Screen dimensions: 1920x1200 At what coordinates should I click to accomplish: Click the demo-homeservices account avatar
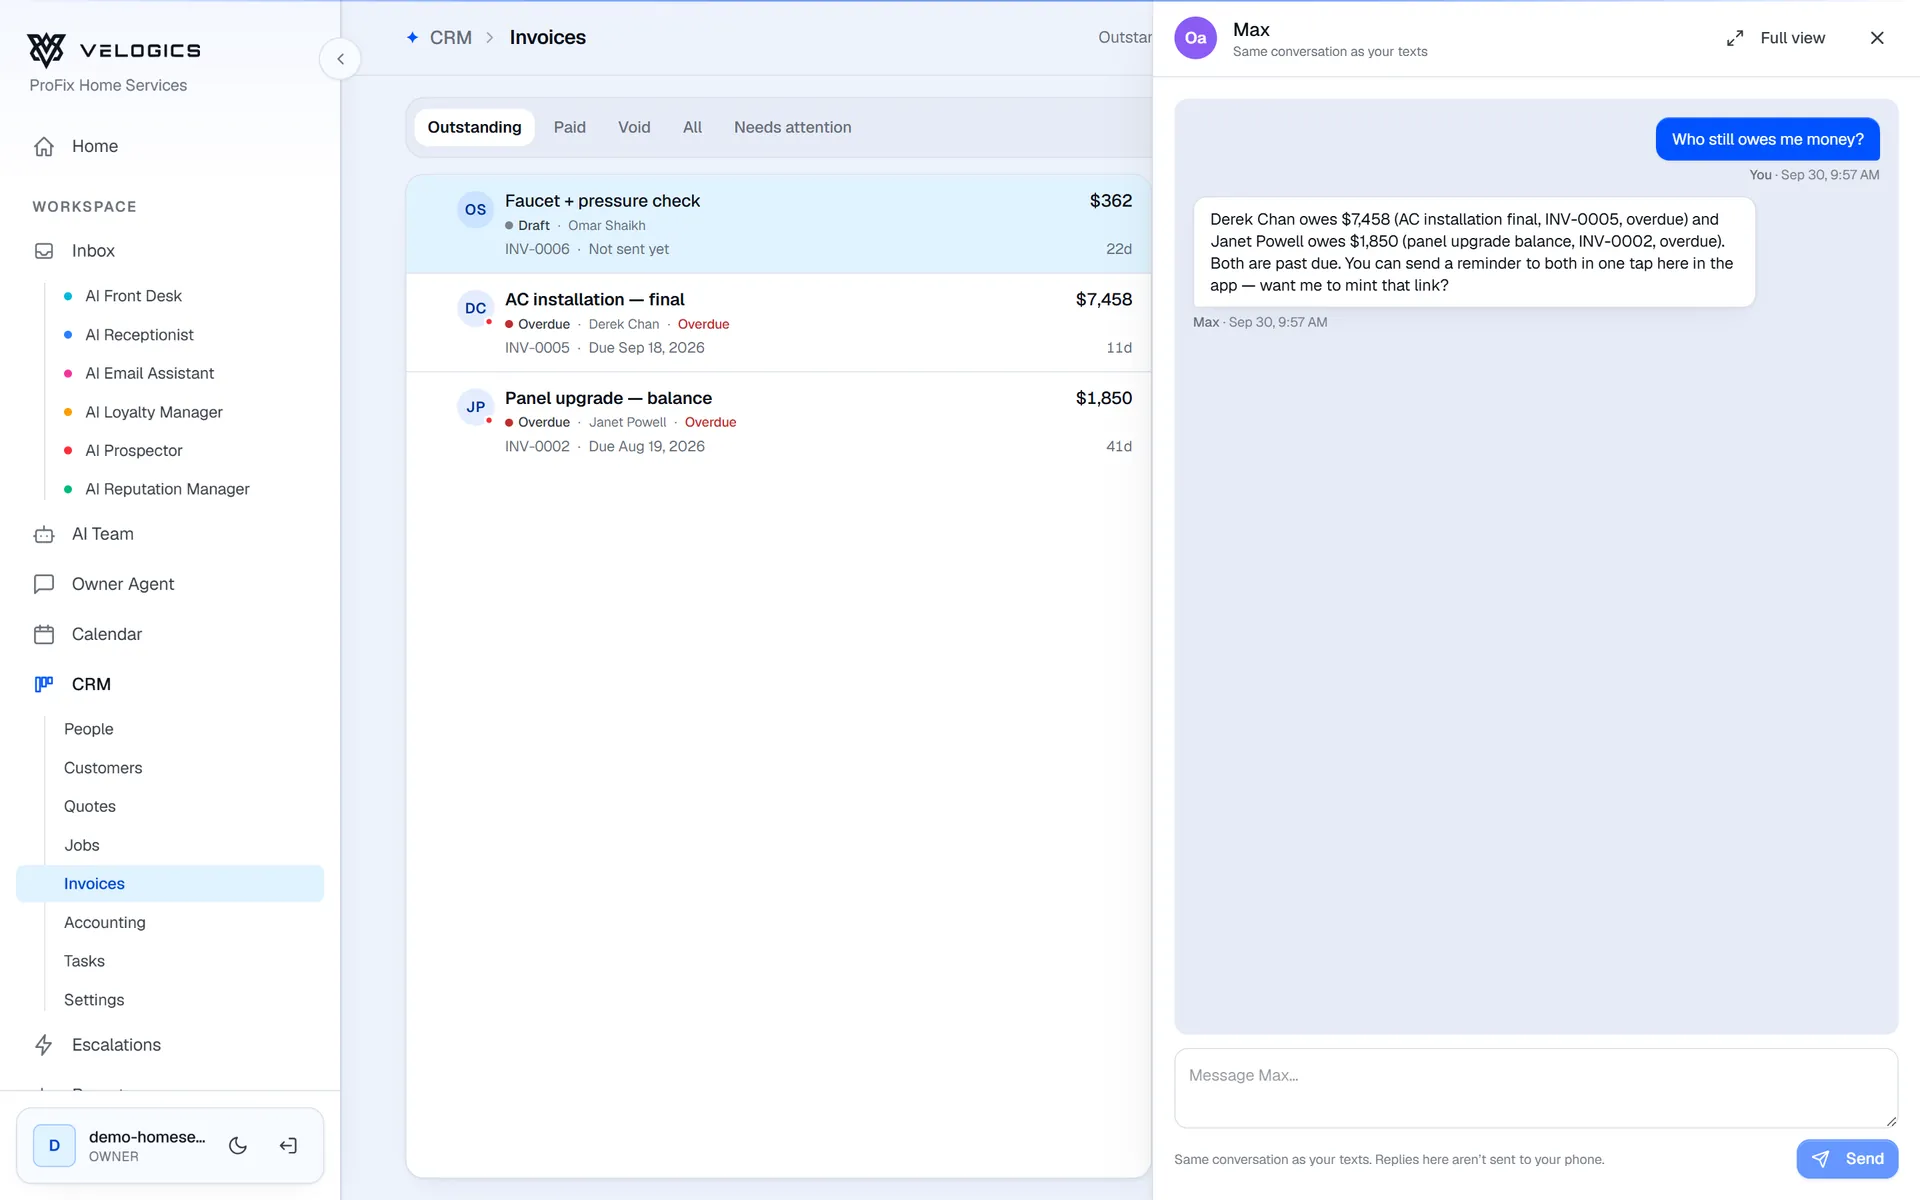54,1146
